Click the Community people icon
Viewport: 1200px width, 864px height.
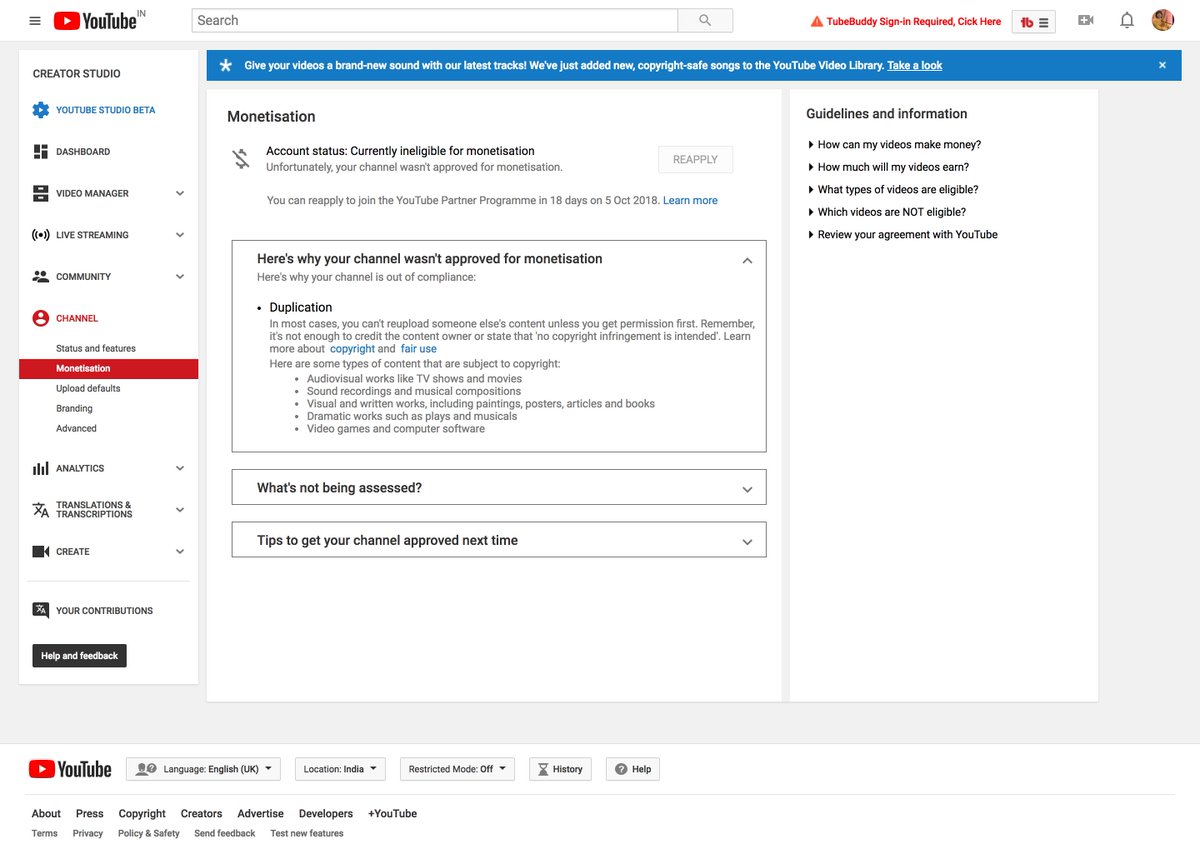tap(40, 277)
